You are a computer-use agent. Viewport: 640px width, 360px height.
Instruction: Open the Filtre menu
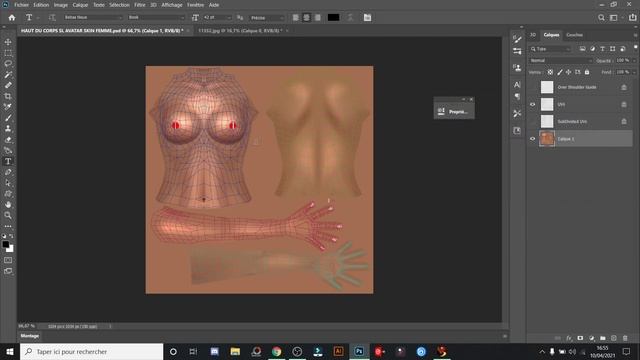click(x=140, y=5)
